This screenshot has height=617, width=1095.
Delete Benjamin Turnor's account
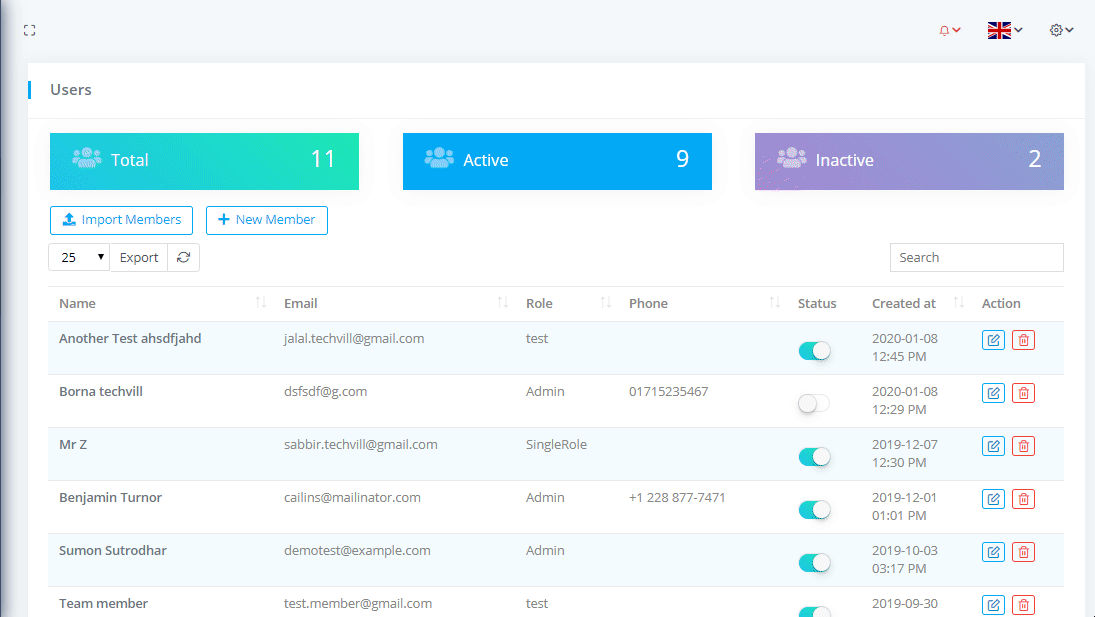[1023, 499]
